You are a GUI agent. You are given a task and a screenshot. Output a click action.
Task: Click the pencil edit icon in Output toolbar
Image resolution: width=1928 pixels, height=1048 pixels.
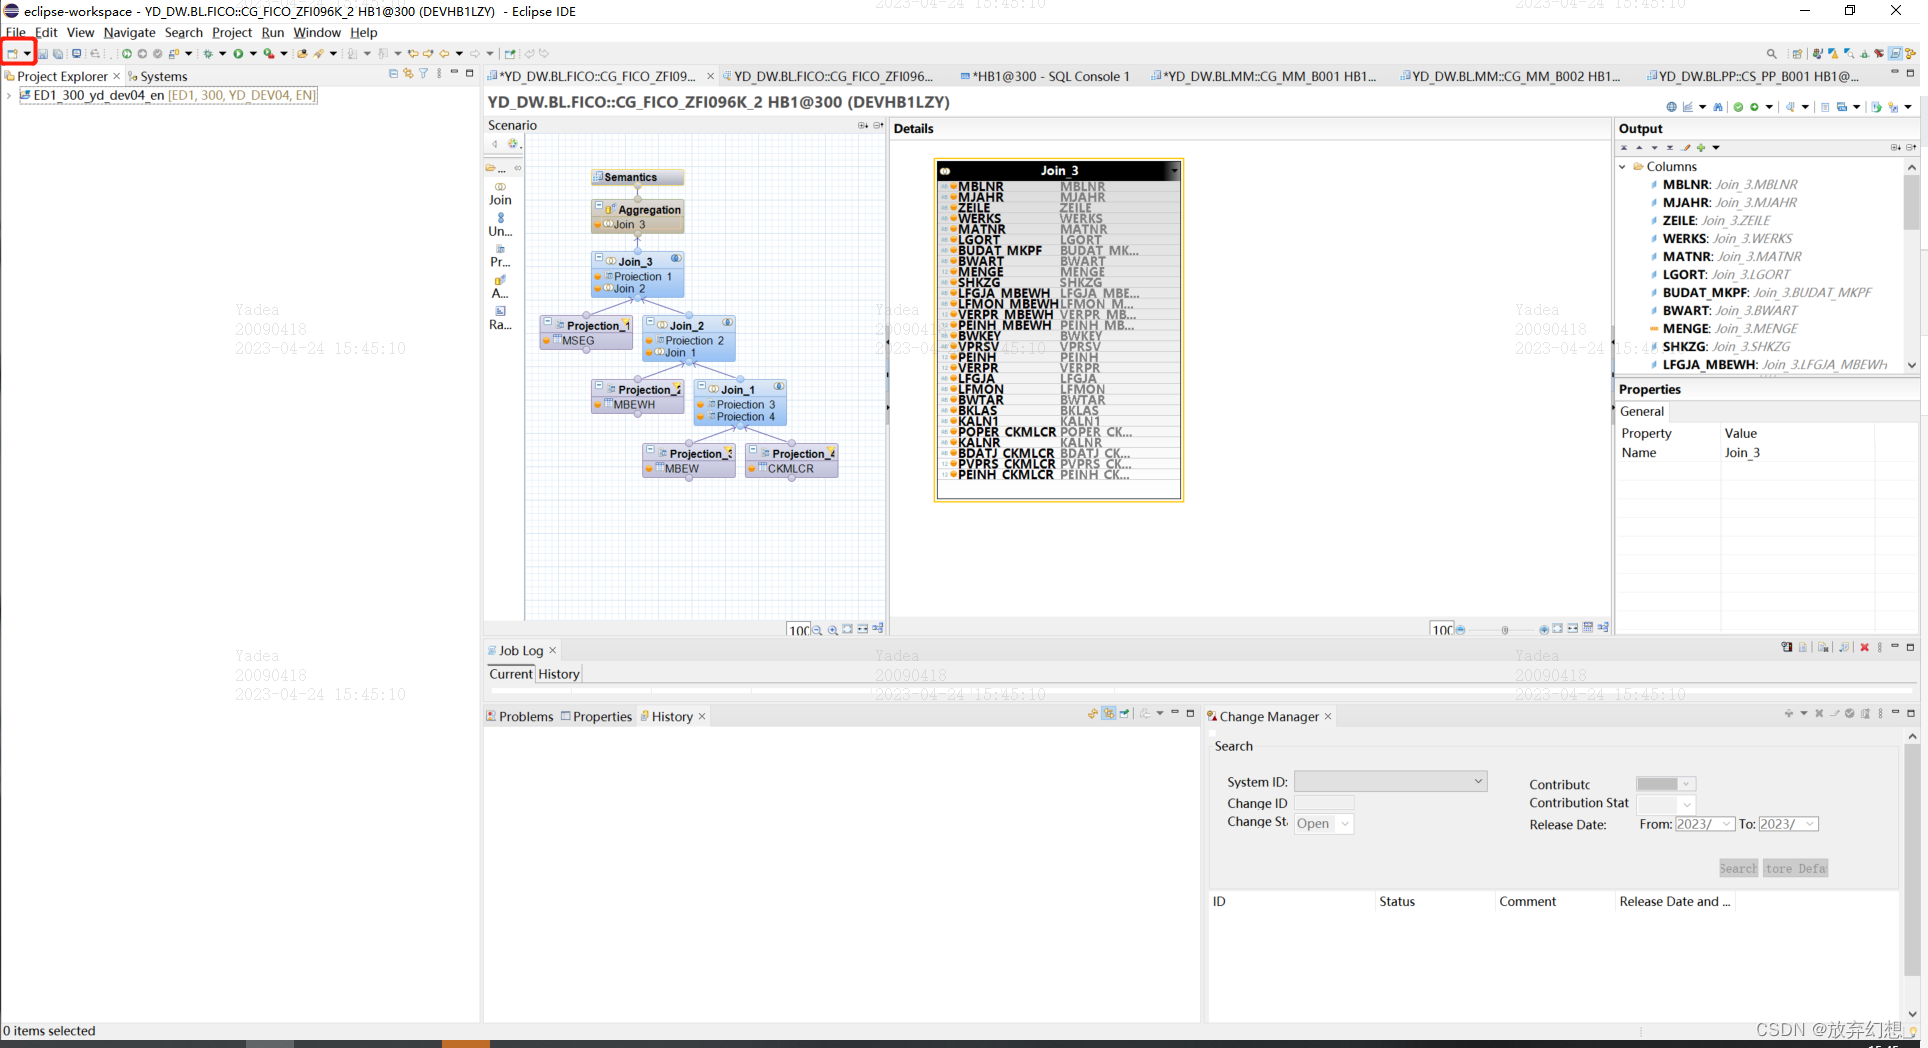pos(1686,148)
